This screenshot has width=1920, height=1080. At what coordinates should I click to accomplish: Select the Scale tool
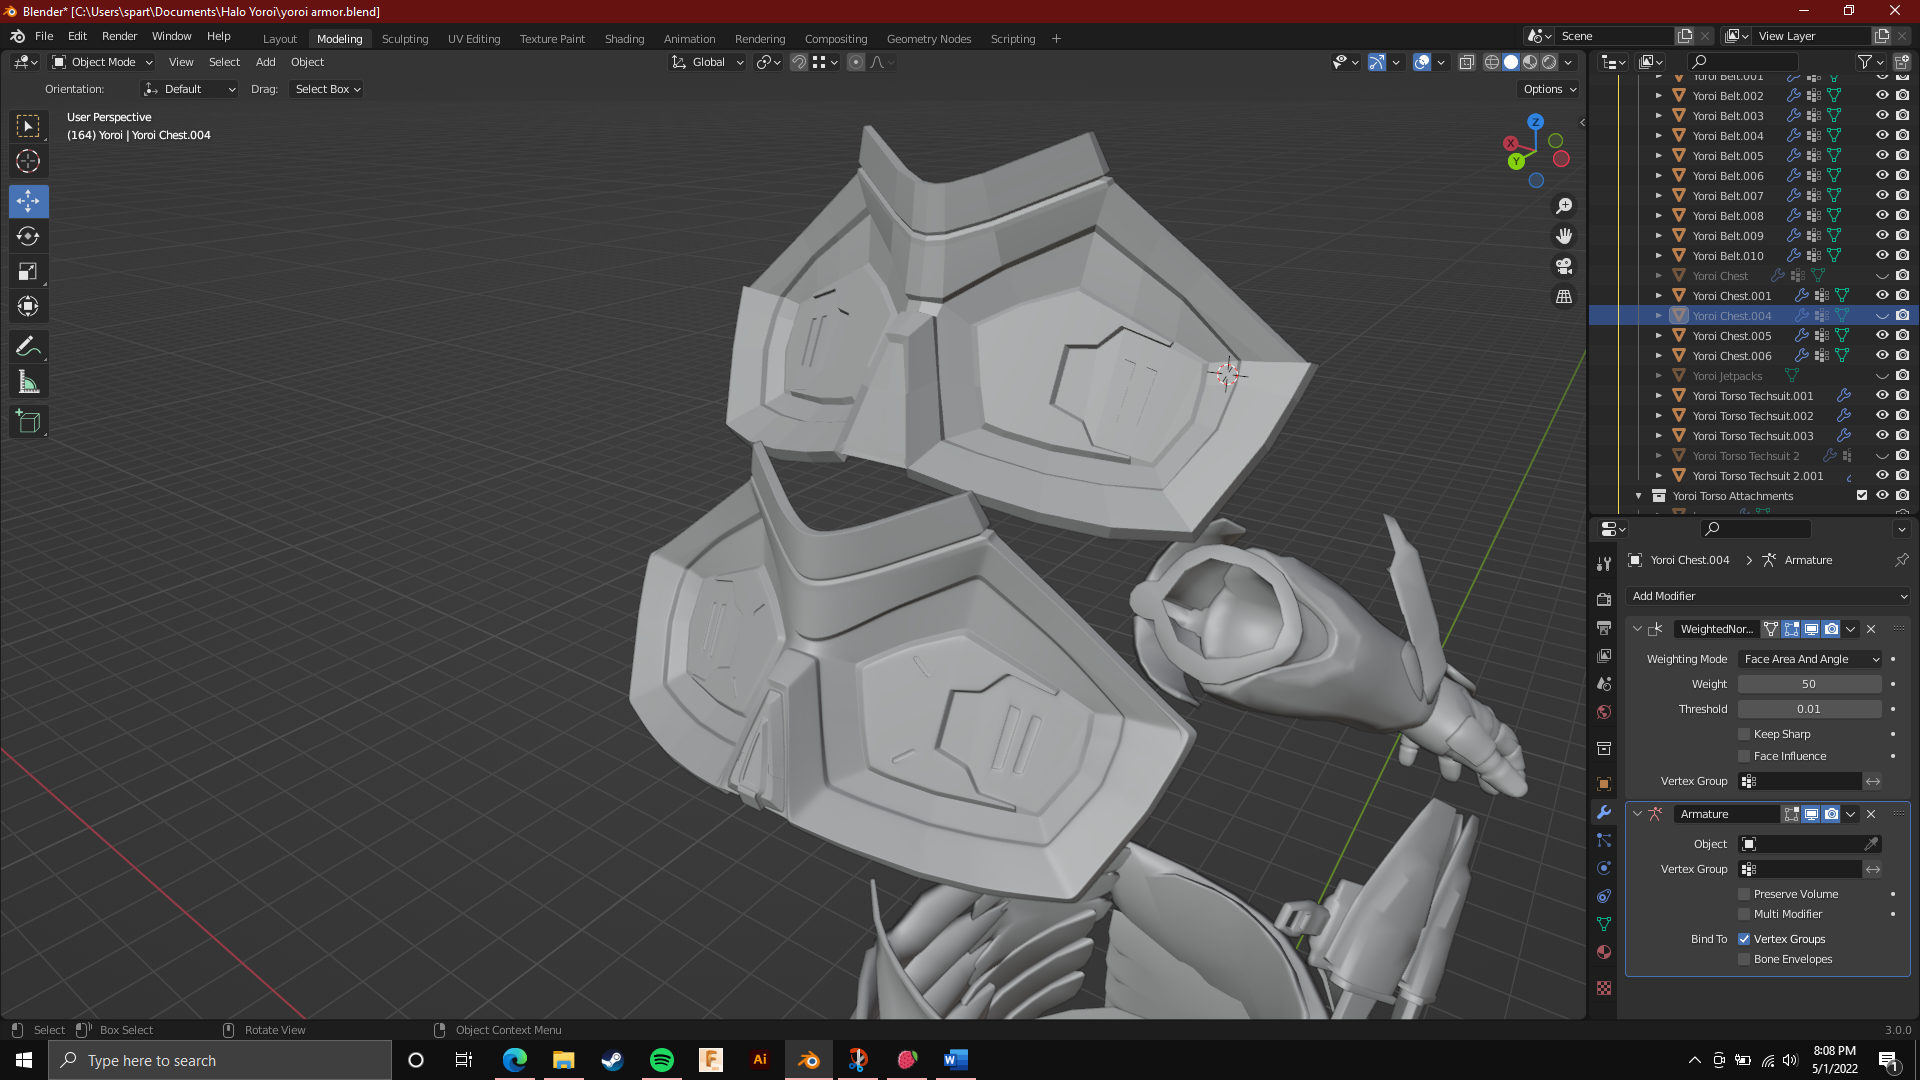pos(28,272)
